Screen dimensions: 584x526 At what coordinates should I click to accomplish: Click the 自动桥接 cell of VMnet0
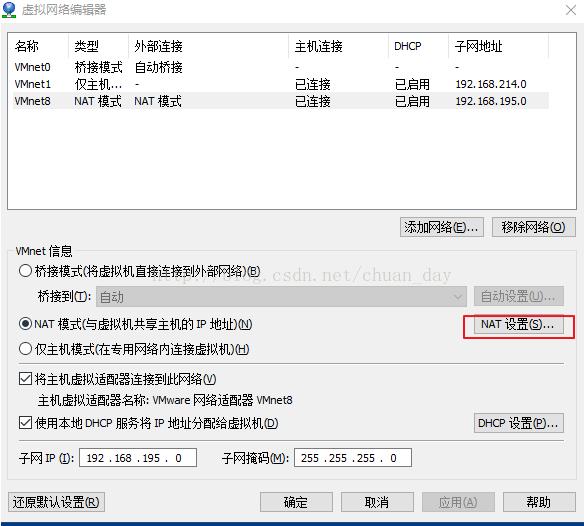(158, 67)
